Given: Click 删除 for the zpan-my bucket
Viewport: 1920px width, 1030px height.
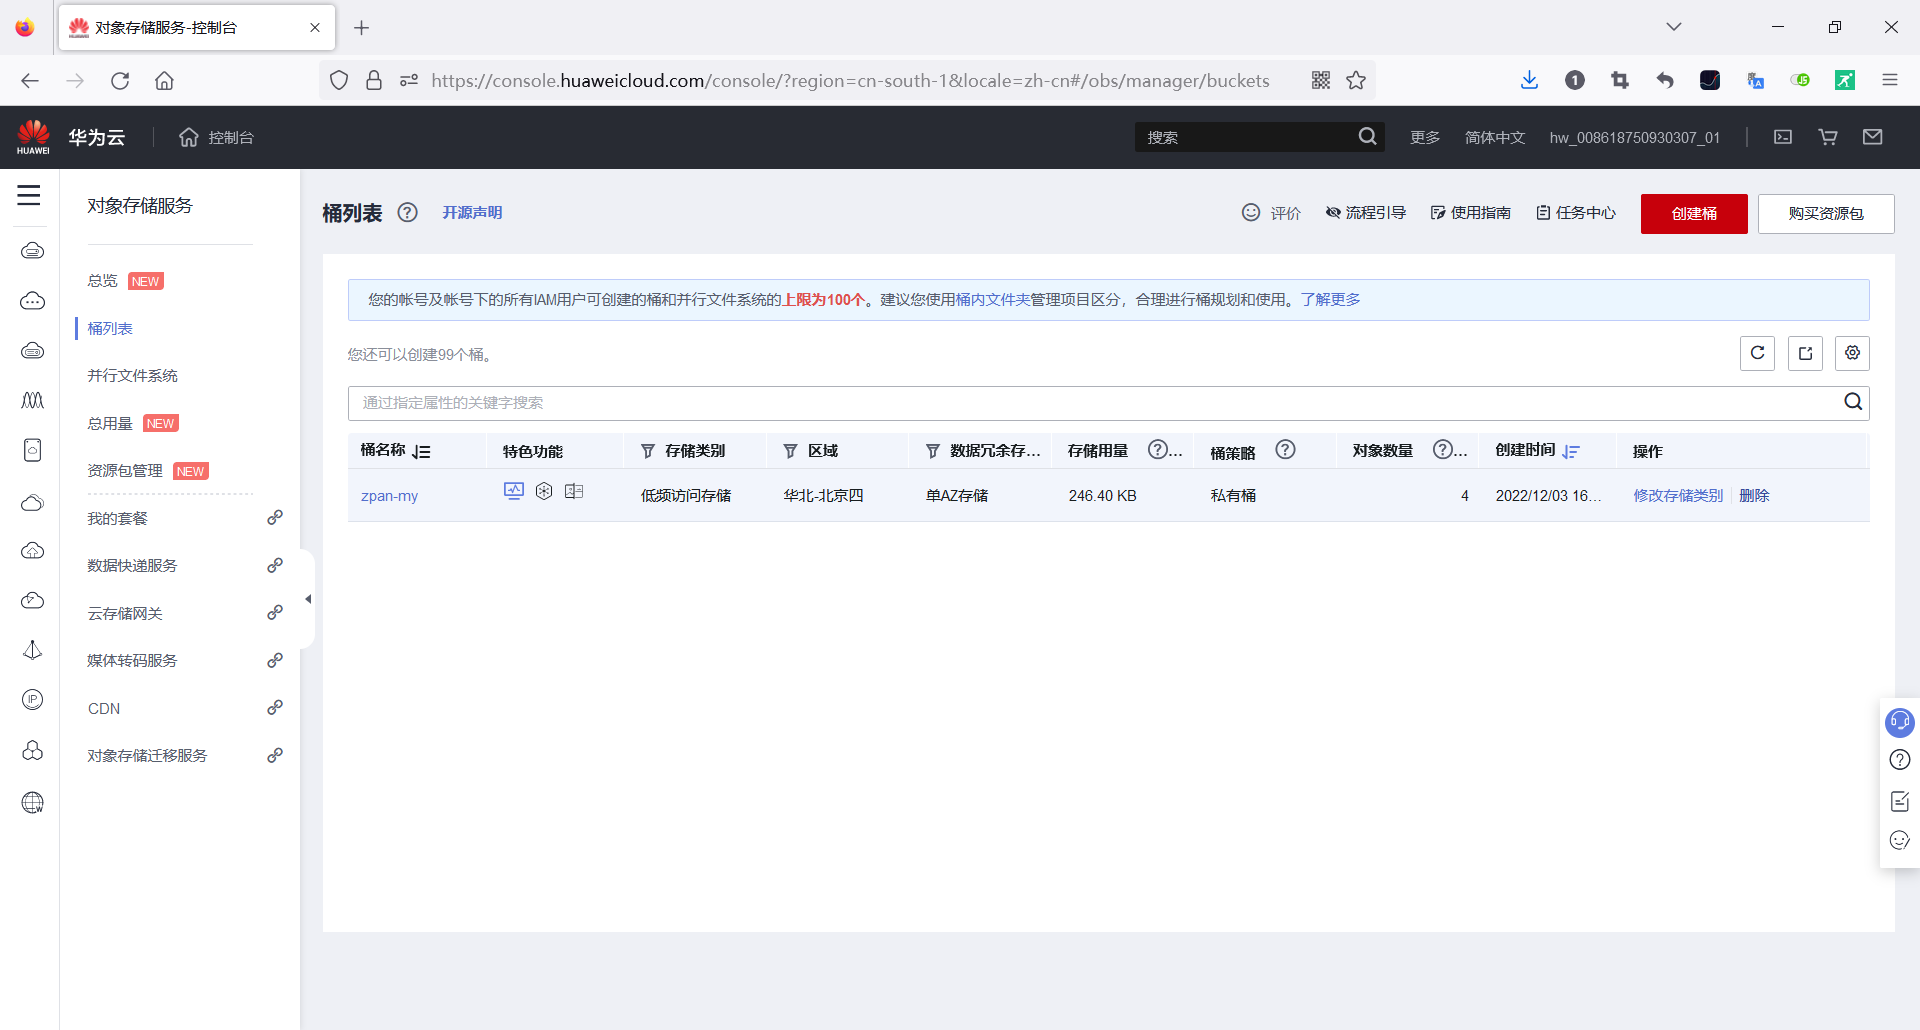Looking at the screenshot, I should (x=1755, y=495).
